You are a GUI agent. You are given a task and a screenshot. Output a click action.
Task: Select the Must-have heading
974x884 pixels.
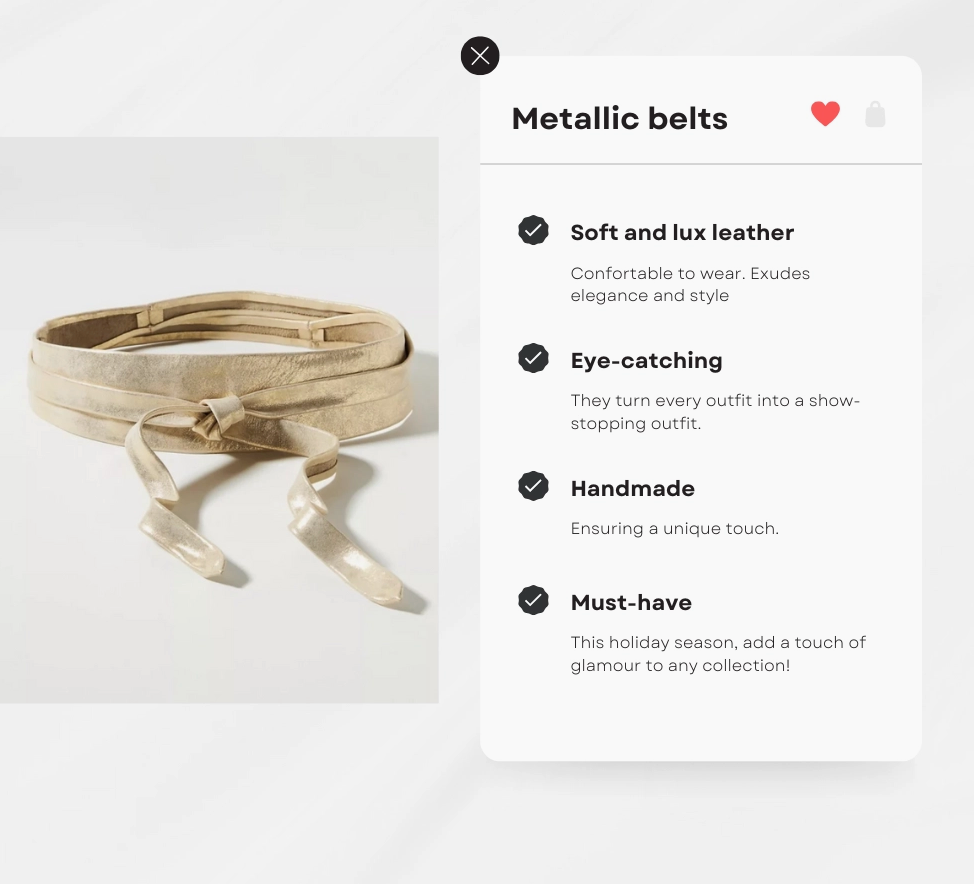point(631,603)
